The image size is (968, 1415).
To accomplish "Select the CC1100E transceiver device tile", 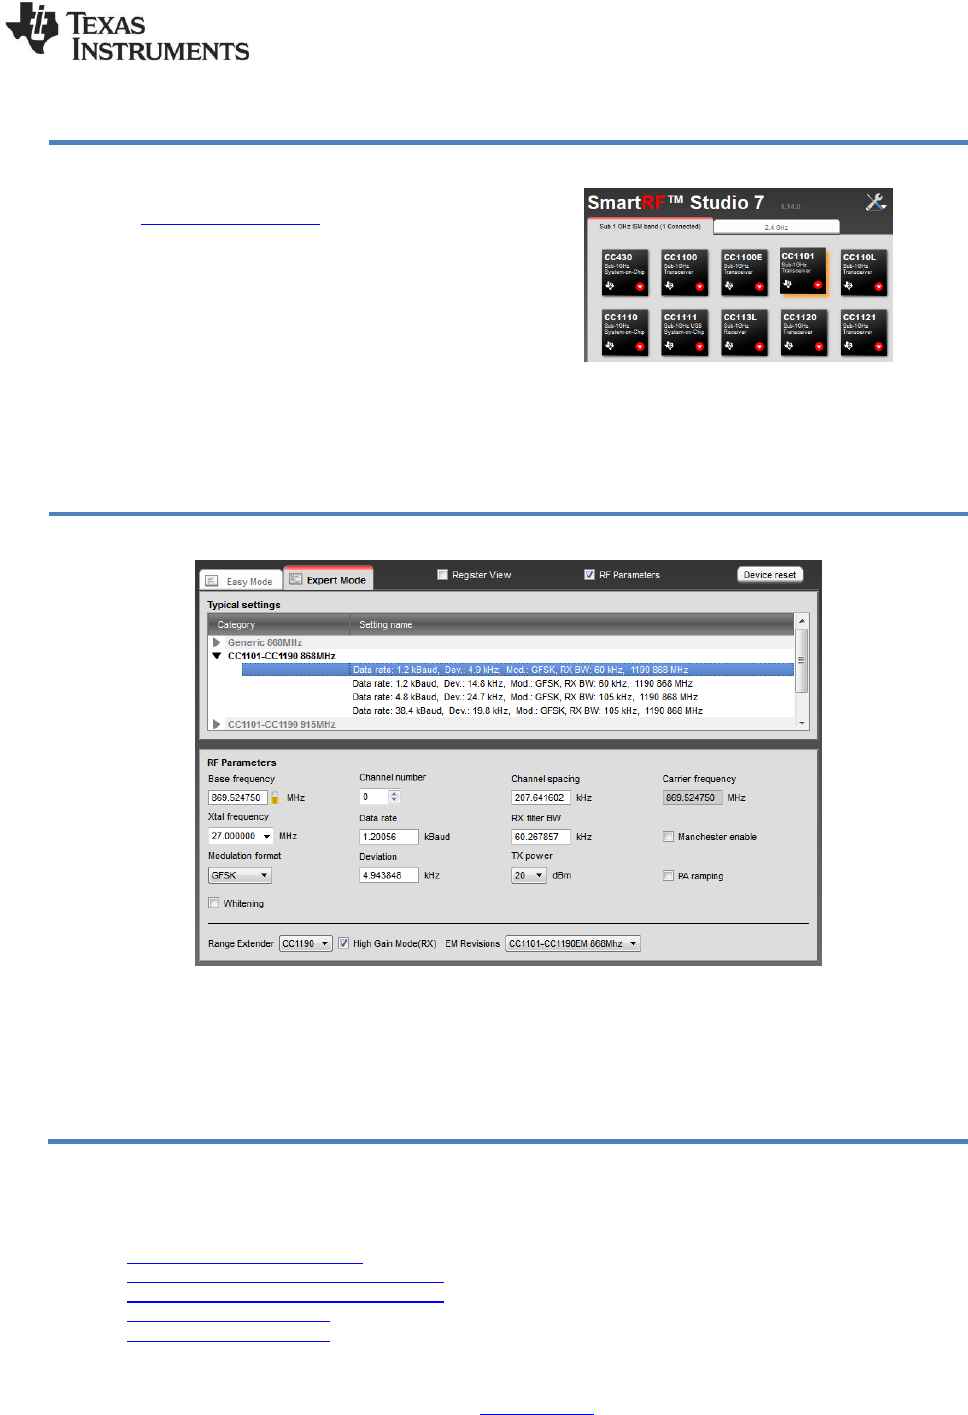I will pyautogui.click(x=745, y=273).
